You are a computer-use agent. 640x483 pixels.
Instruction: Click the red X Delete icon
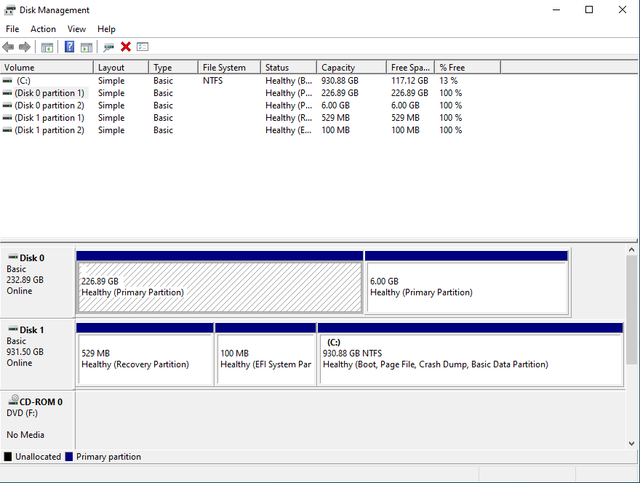click(x=126, y=47)
